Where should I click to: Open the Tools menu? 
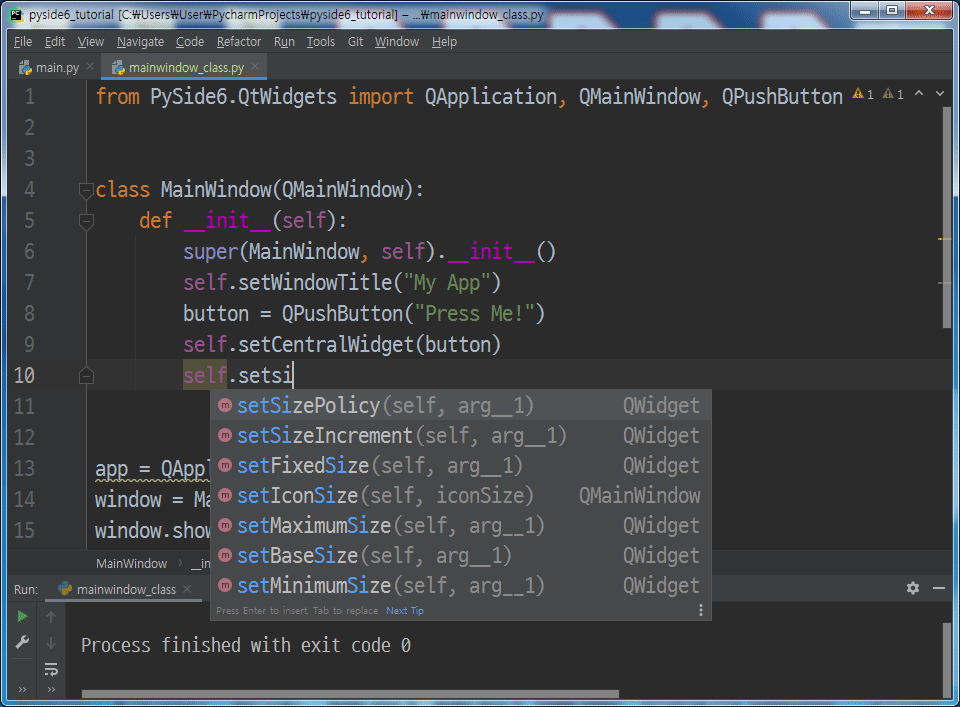coord(321,42)
